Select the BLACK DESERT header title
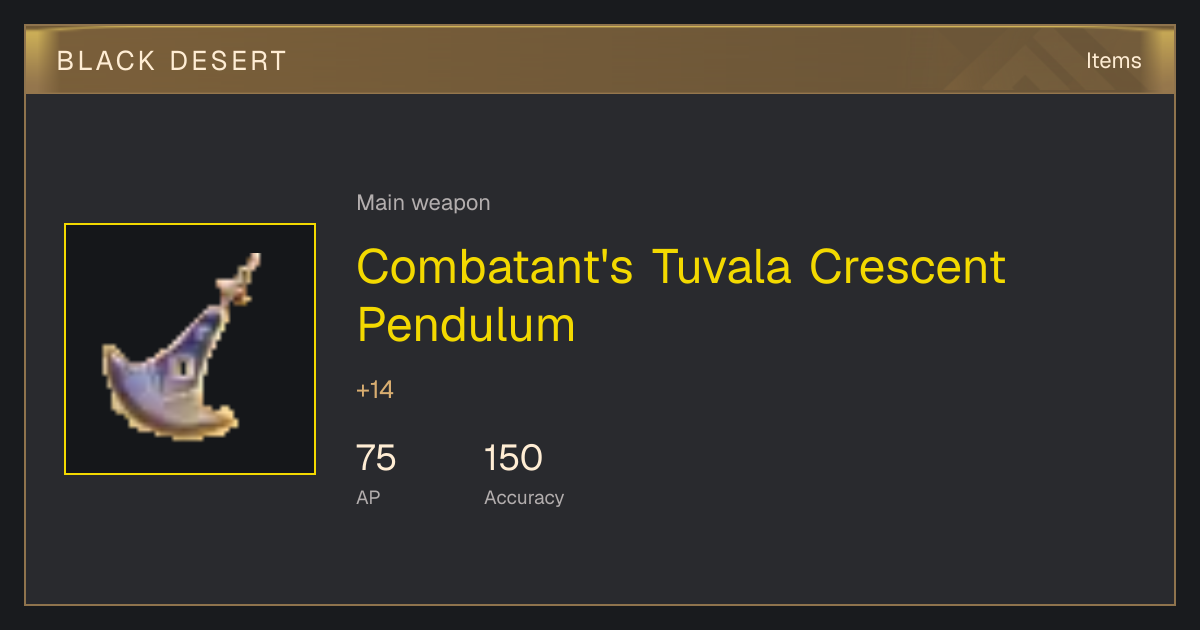This screenshot has width=1200, height=630. click(x=172, y=61)
